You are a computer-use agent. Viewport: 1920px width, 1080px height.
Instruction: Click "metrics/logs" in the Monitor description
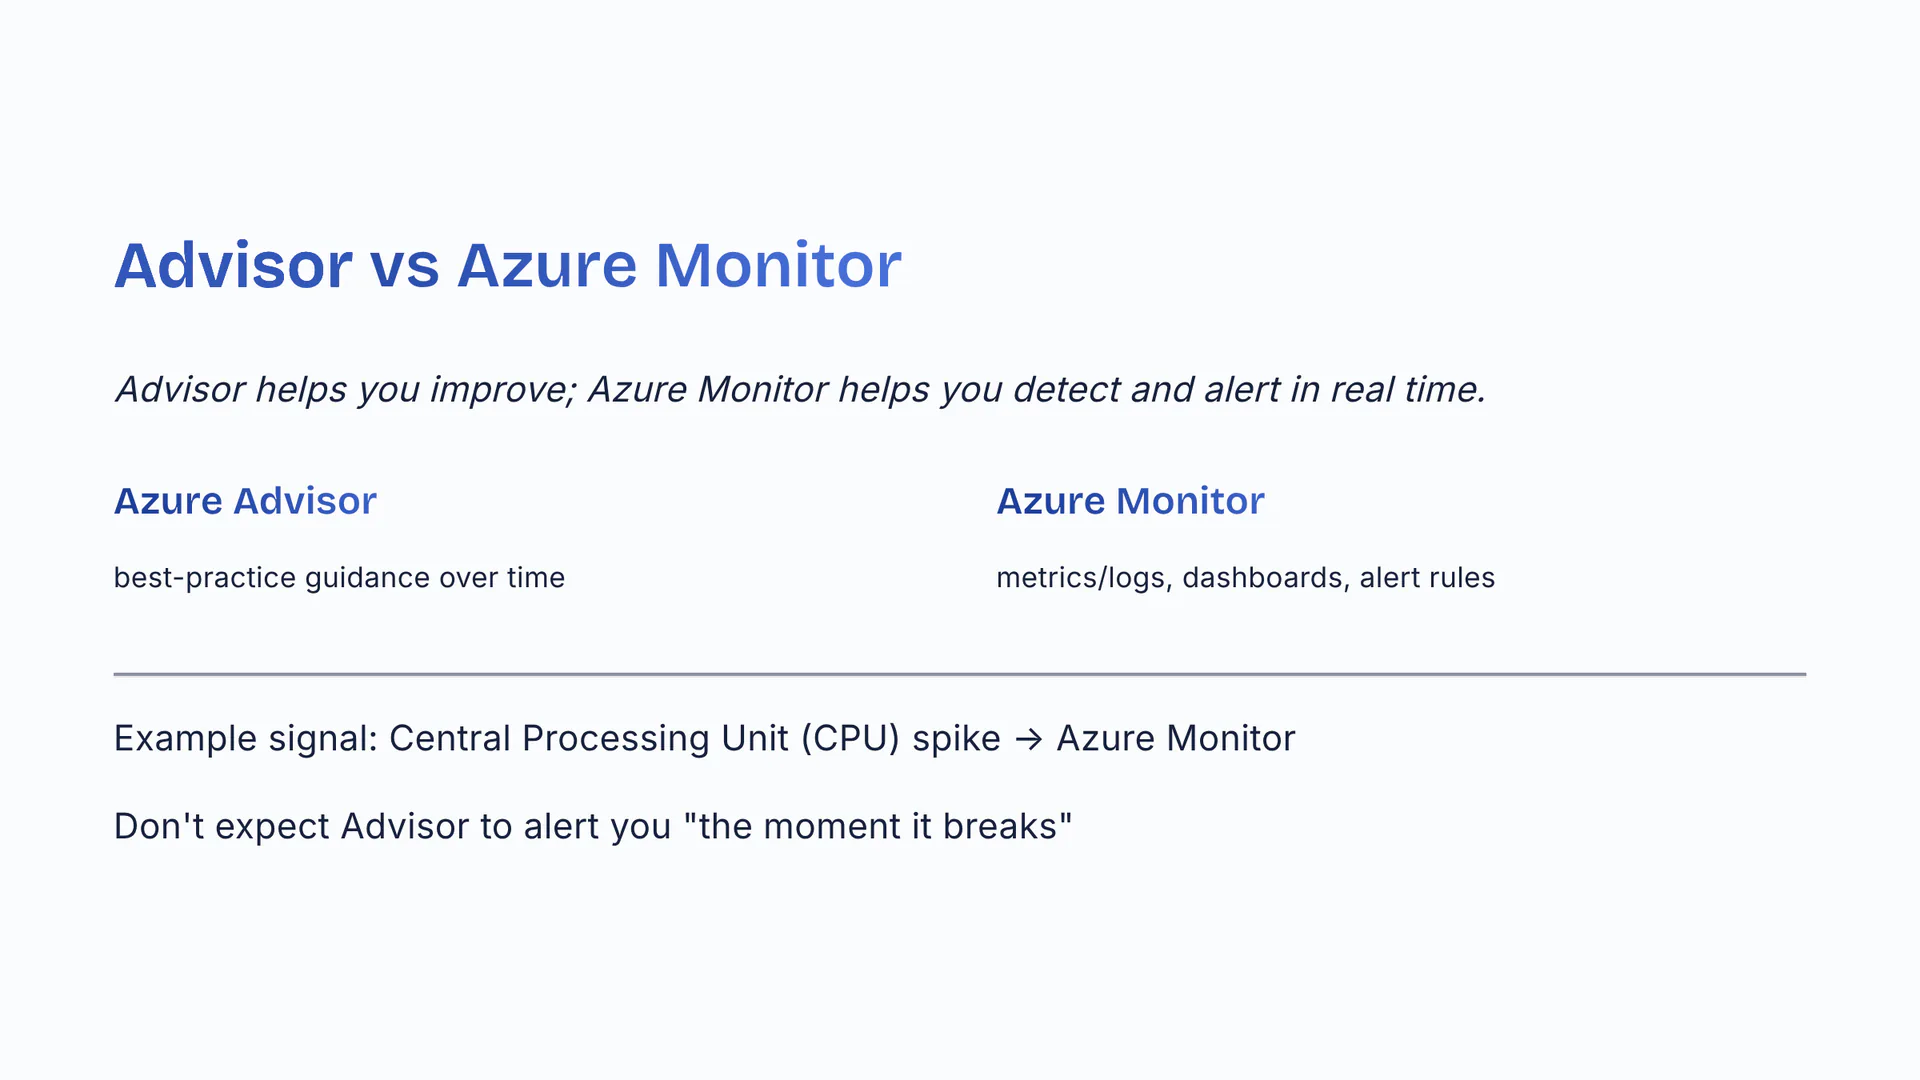point(1080,578)
